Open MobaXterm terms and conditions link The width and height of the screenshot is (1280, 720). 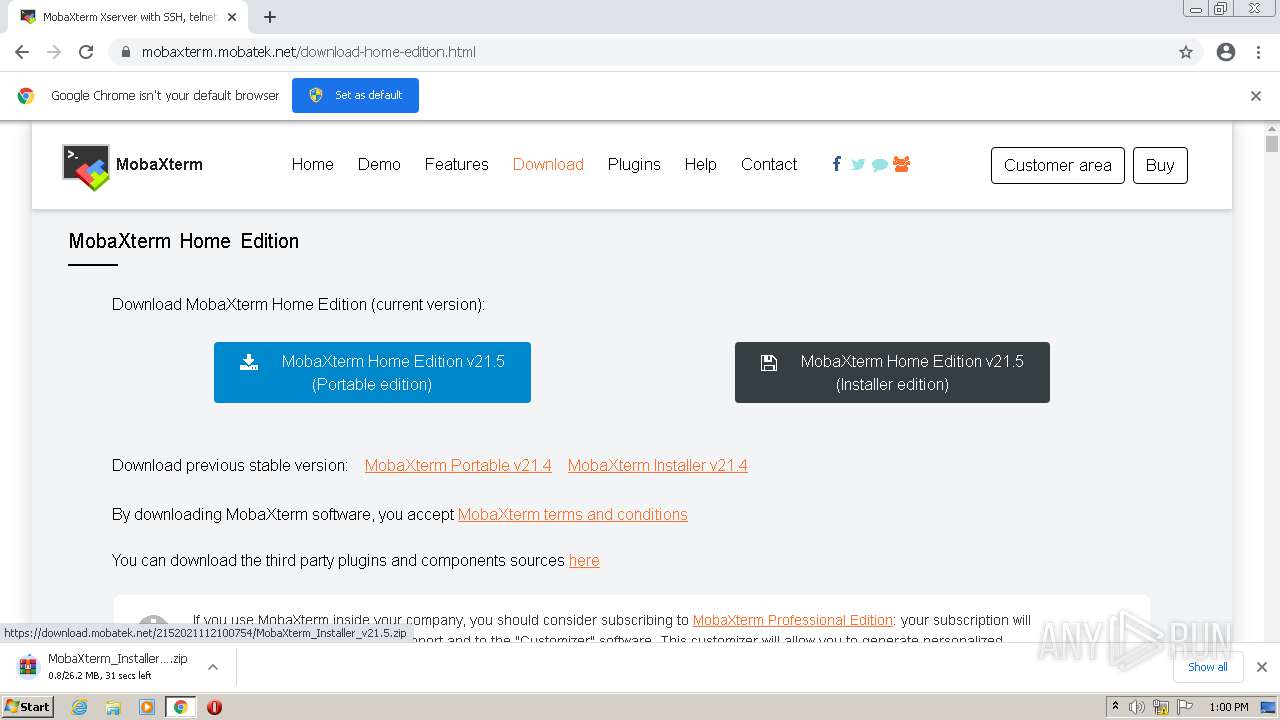[572, 514]
